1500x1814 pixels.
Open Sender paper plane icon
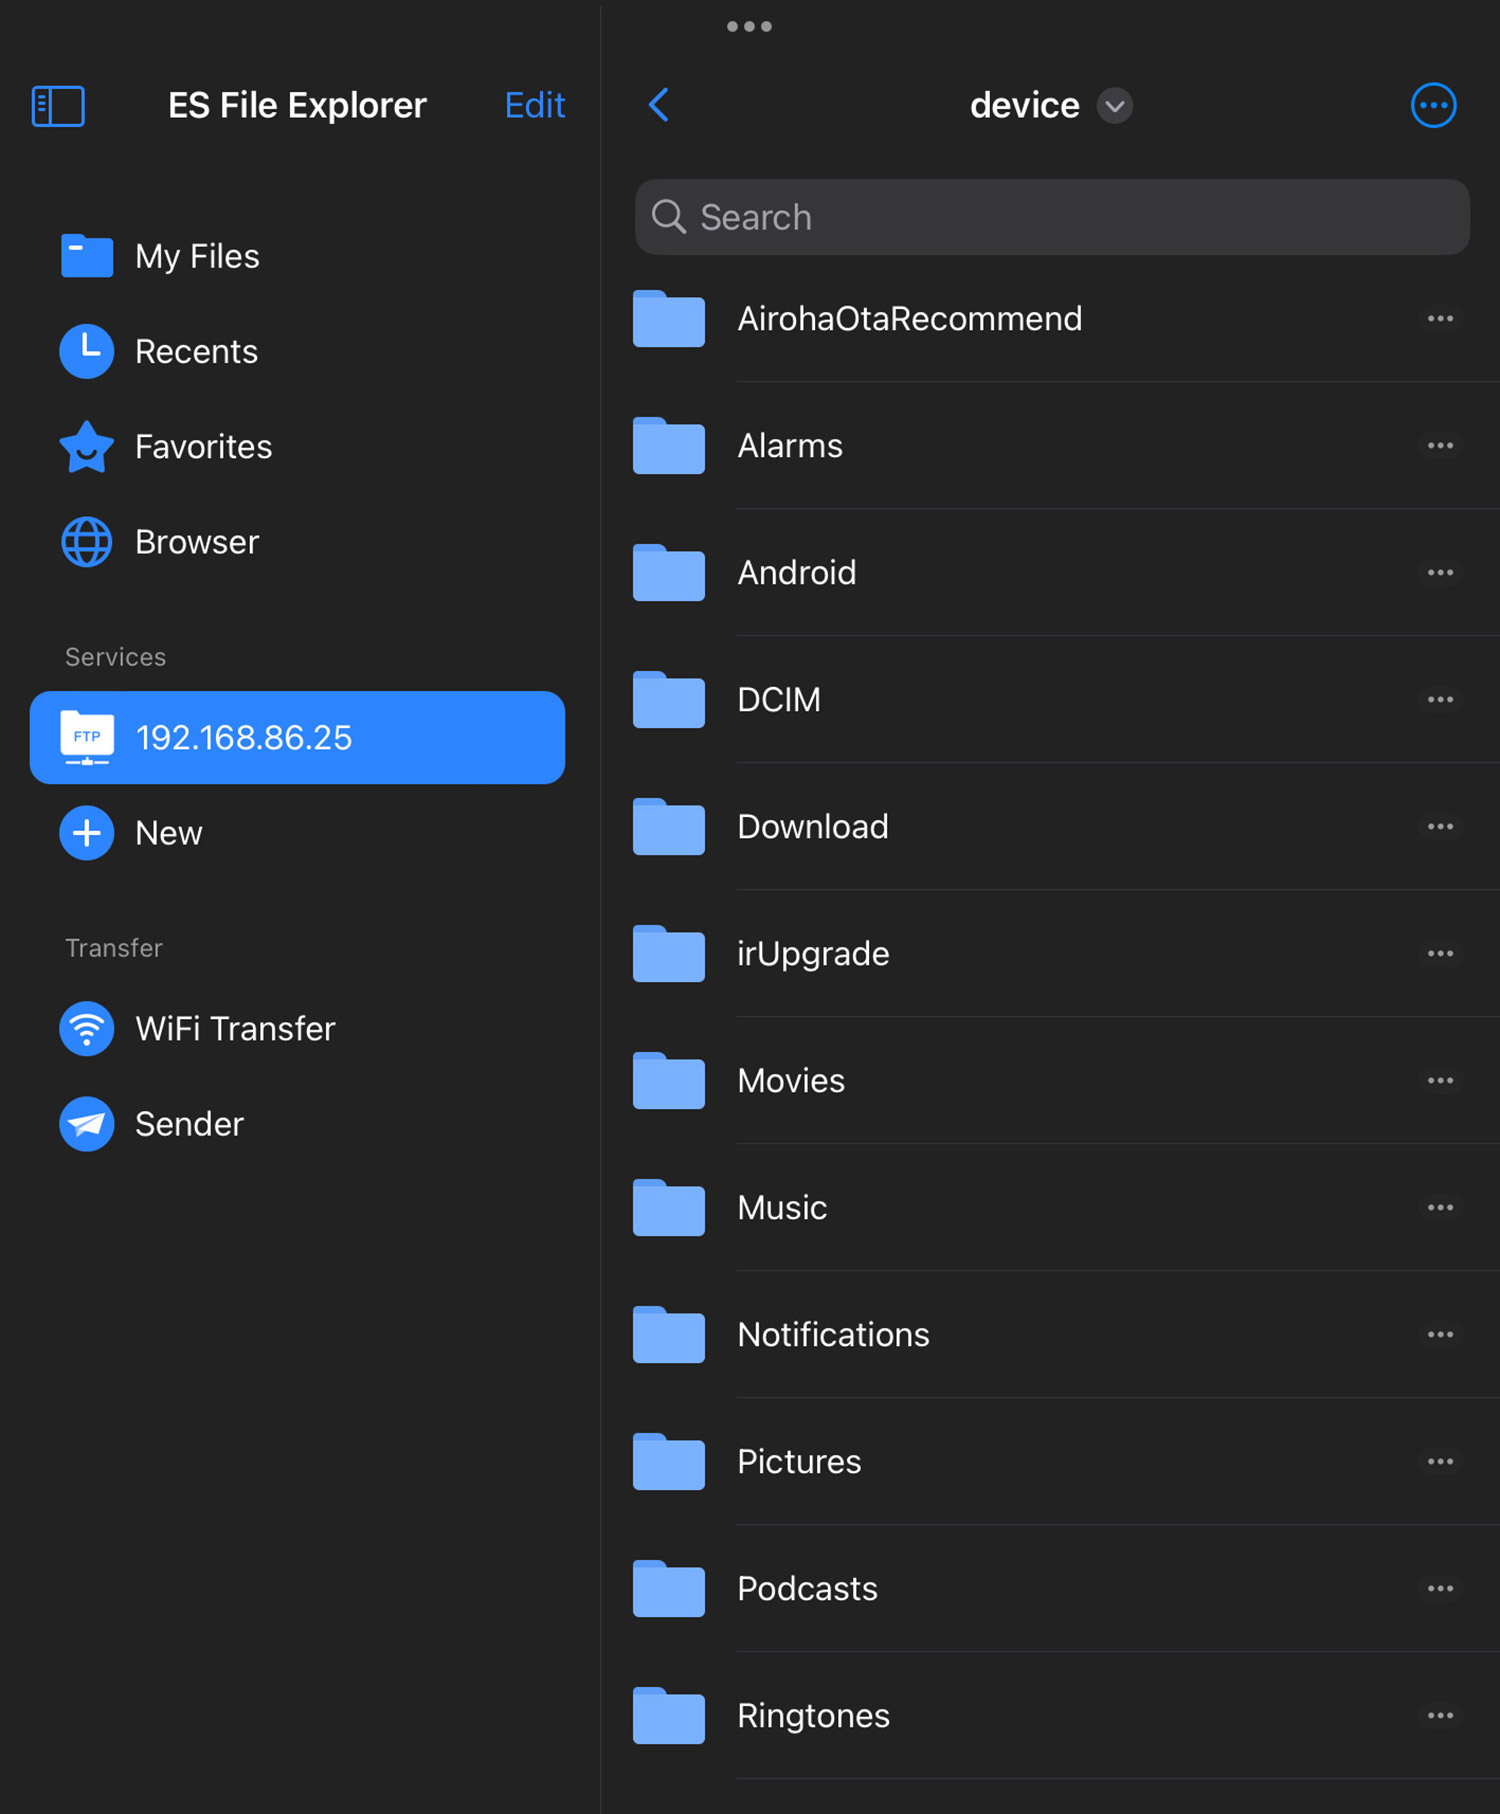click(x=87, y=1124)
